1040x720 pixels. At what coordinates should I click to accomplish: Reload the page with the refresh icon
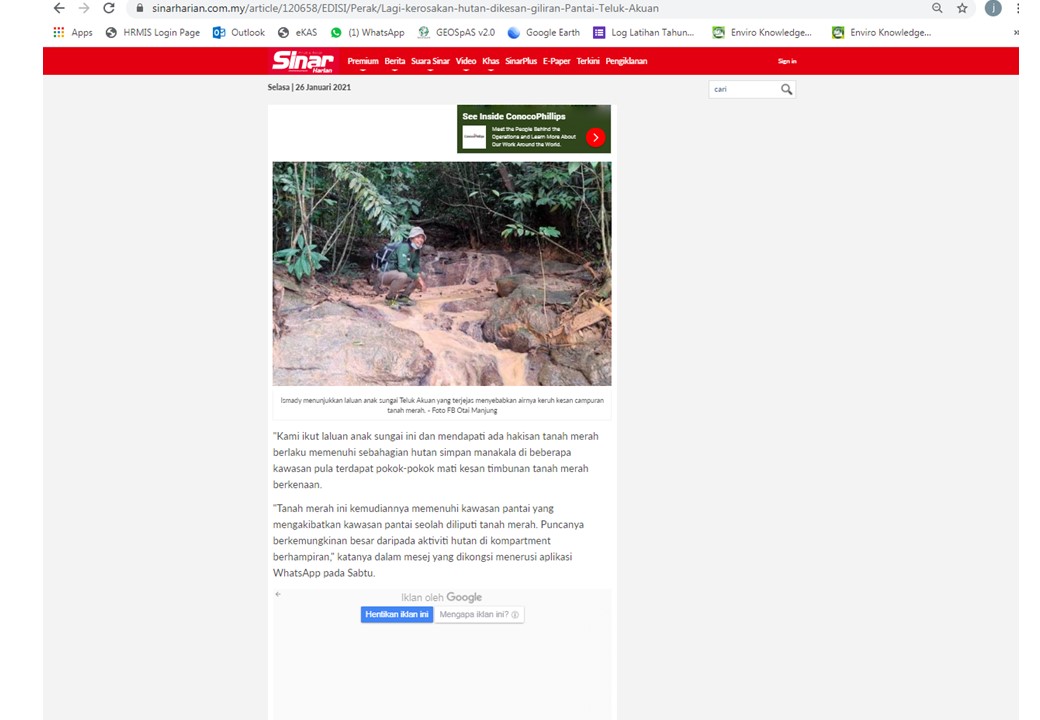(x=109, y=9)
